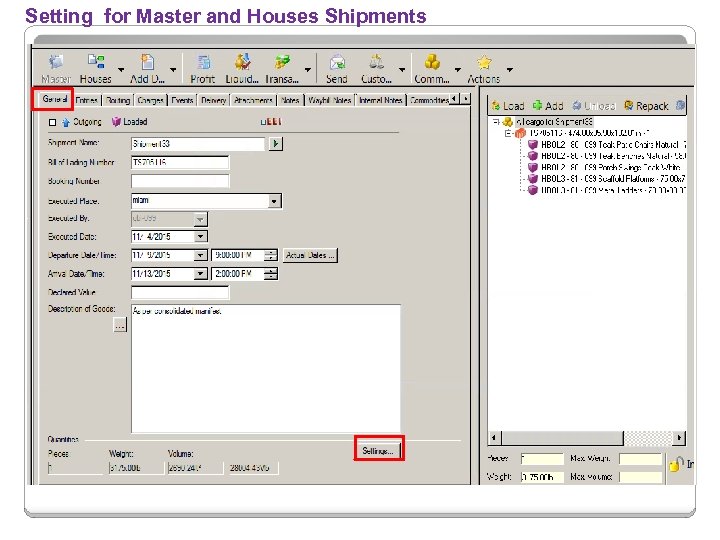Toggle the checkbox next to Outgoing
720x540 pixels.
pos(52,122)
